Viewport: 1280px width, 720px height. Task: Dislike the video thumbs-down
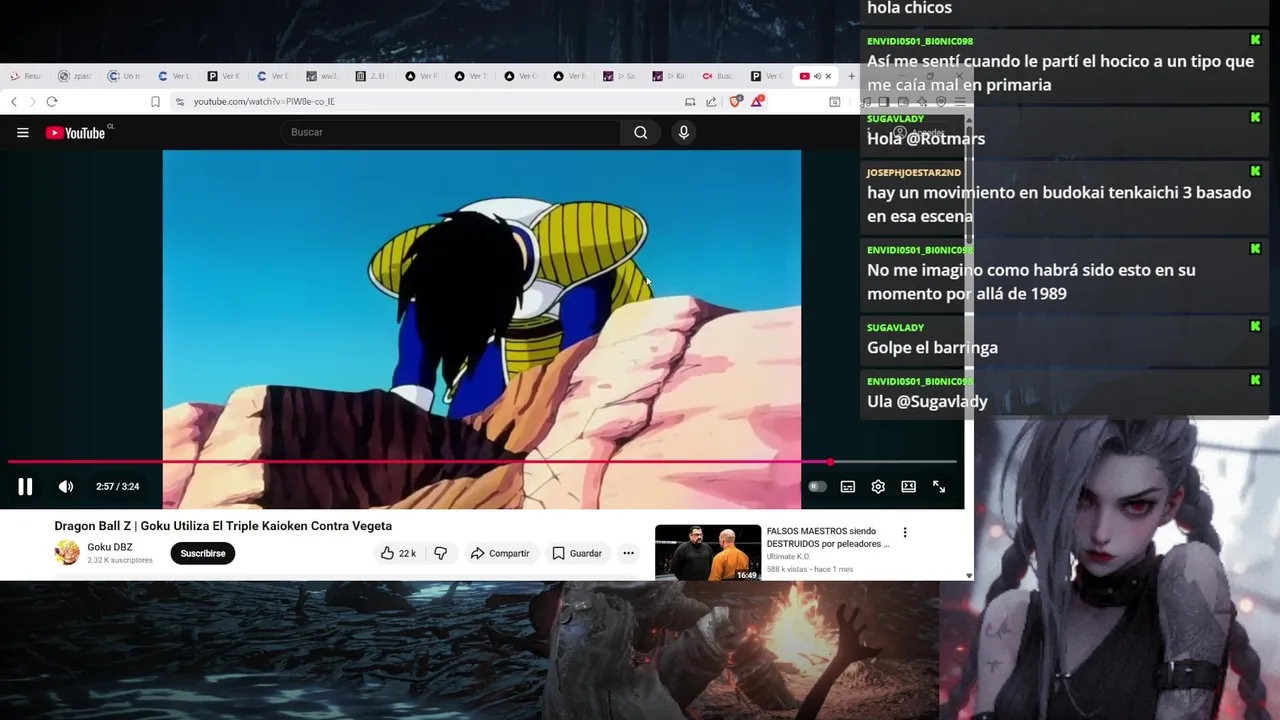[x=440, y=553]
